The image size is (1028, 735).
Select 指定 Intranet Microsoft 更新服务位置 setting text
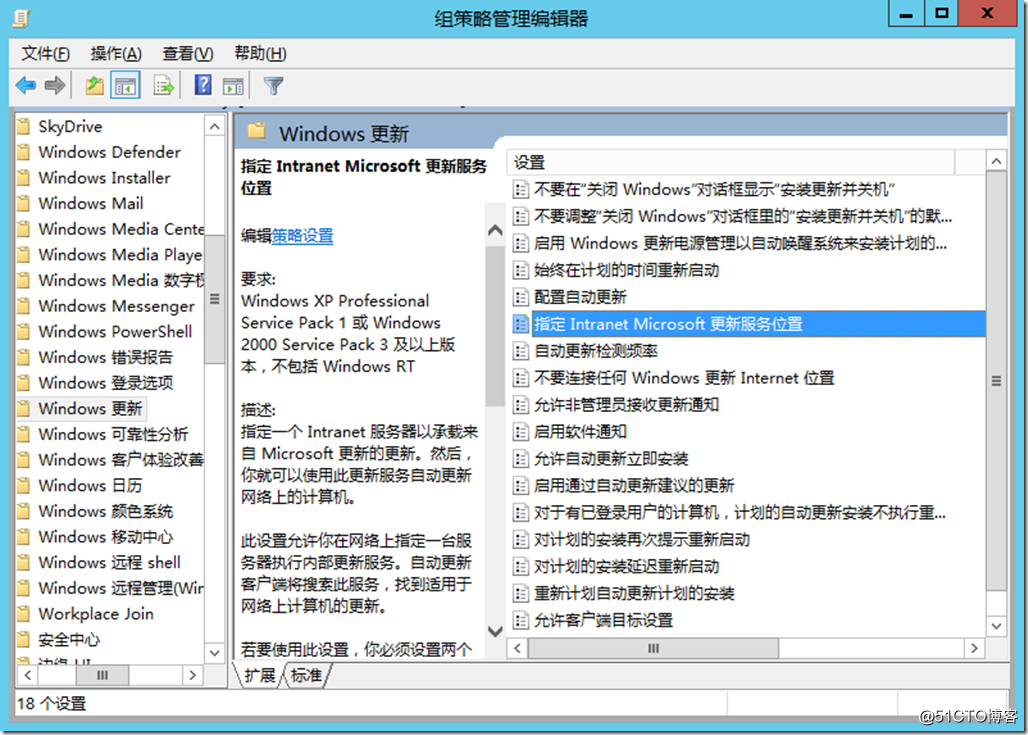point(668,324)
